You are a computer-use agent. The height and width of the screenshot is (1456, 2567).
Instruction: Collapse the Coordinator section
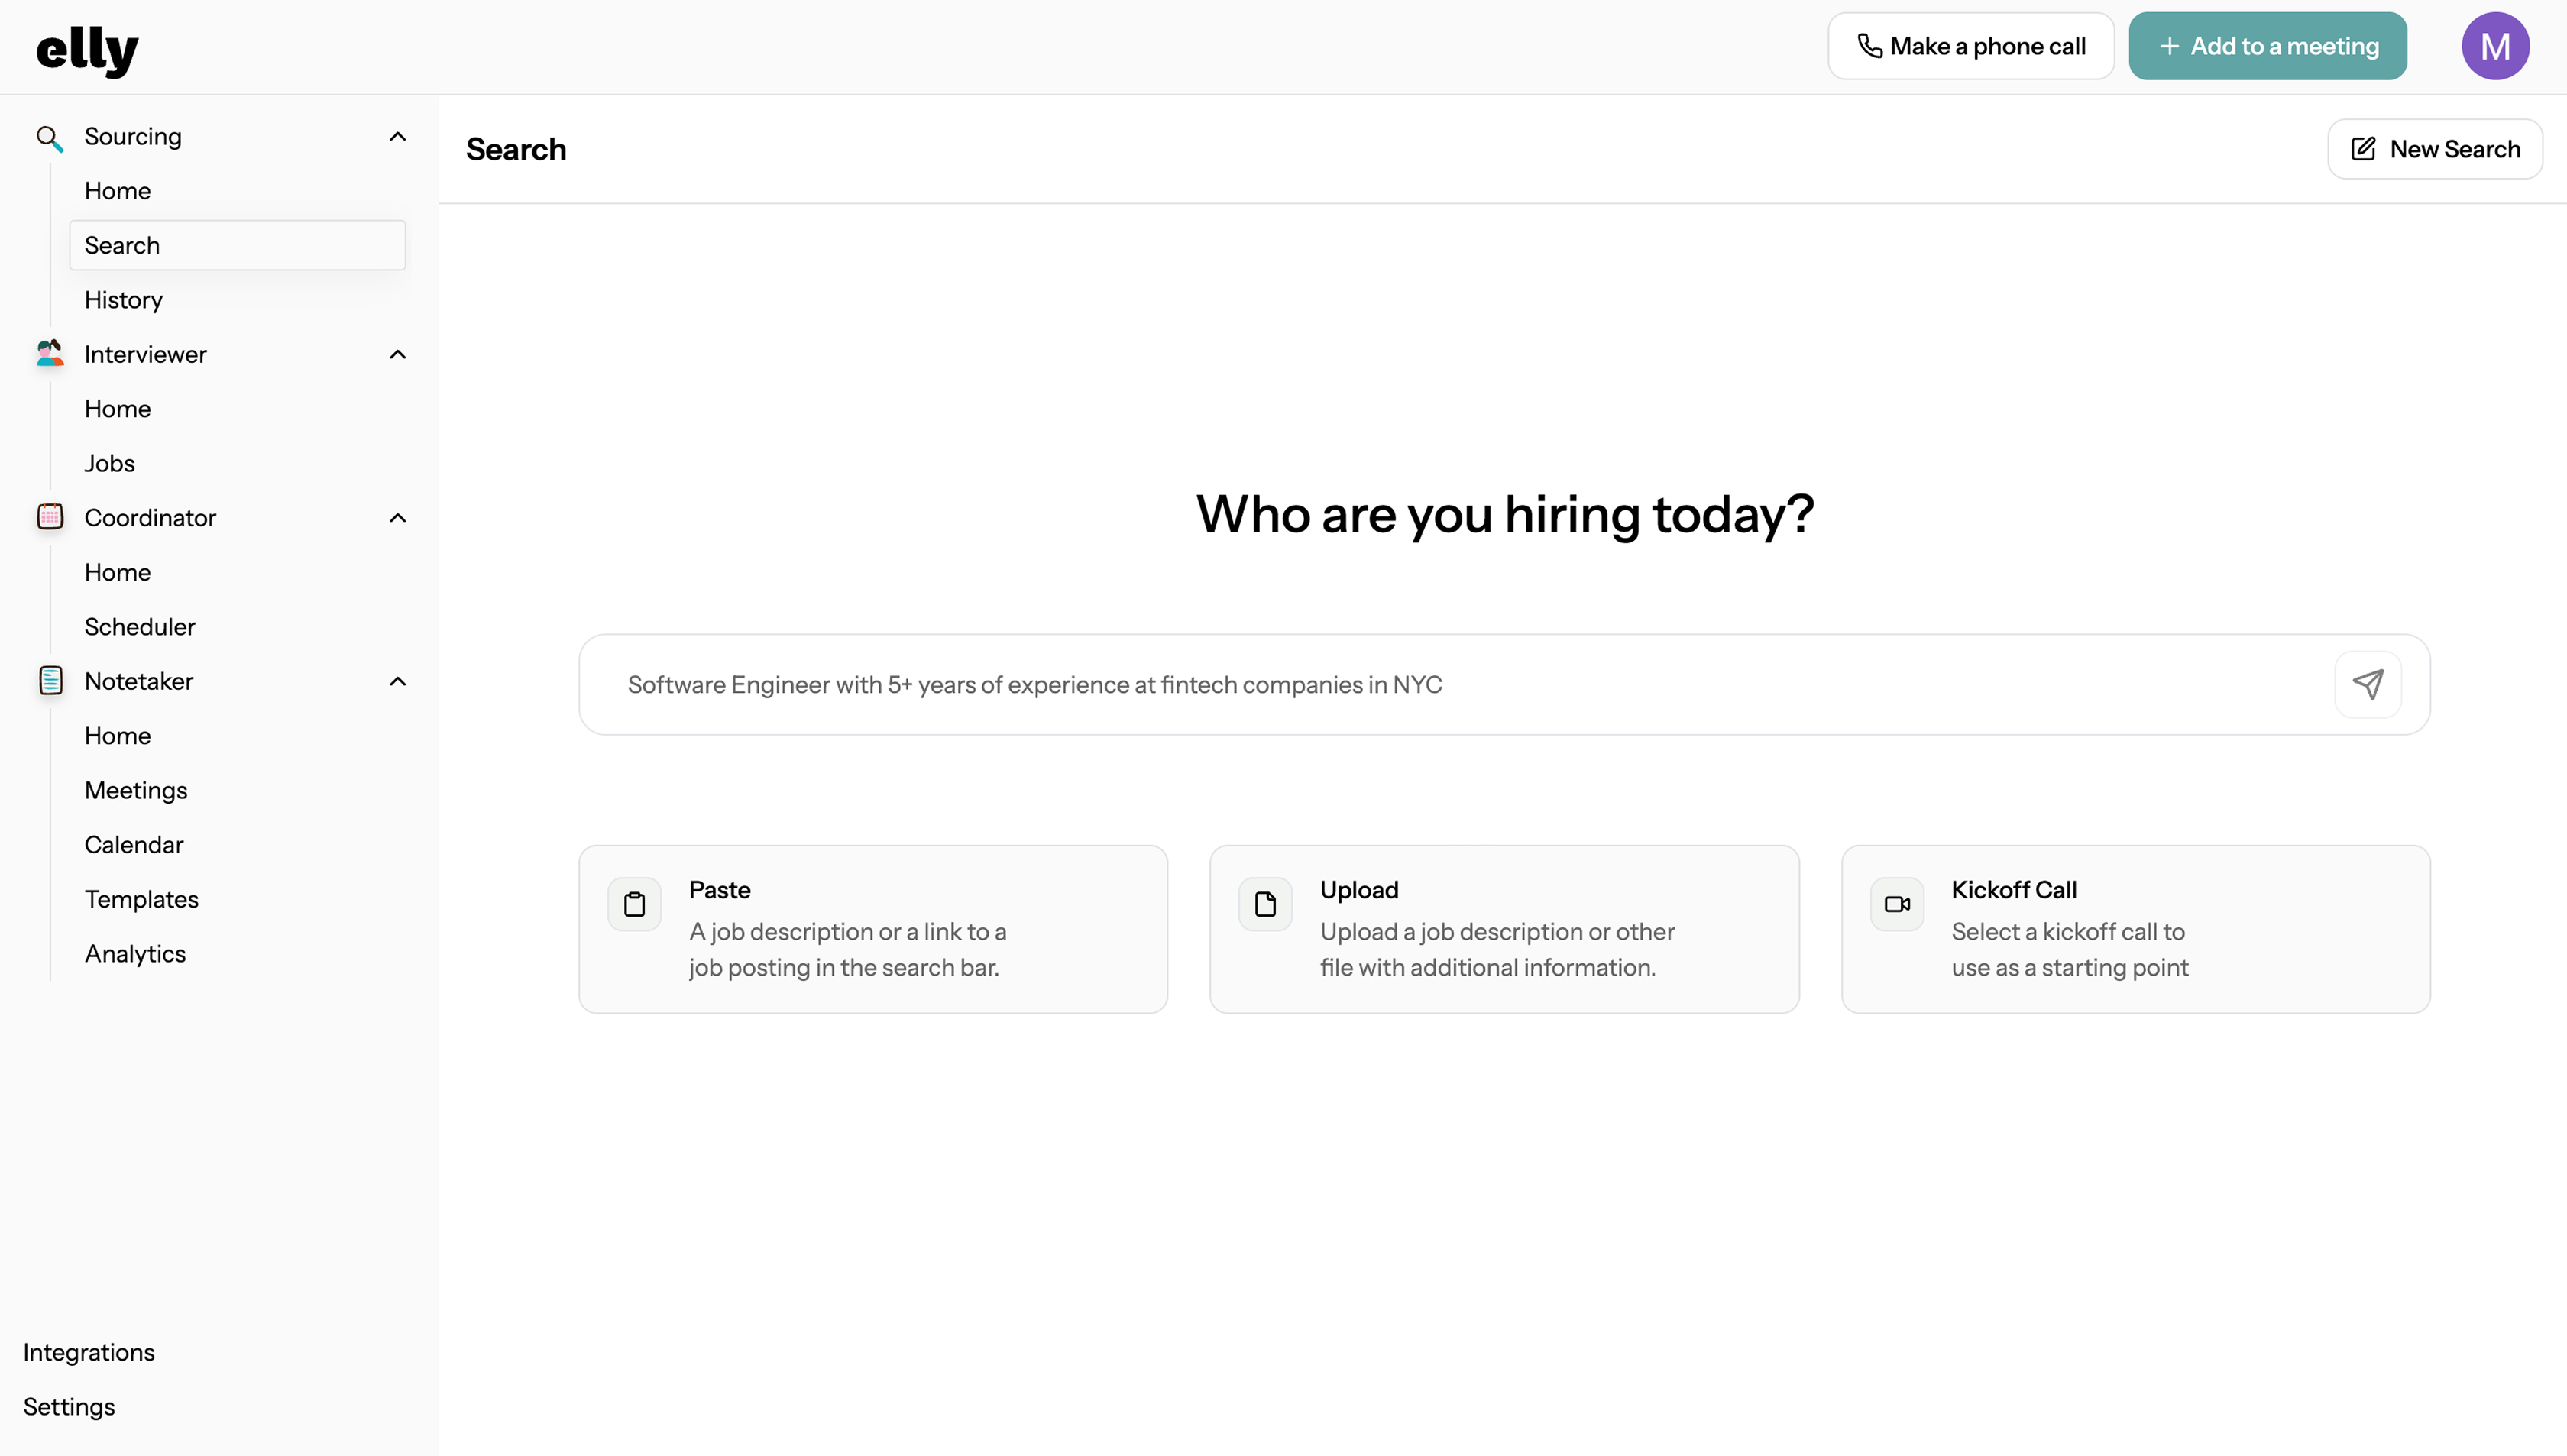(x=397, y=518)
